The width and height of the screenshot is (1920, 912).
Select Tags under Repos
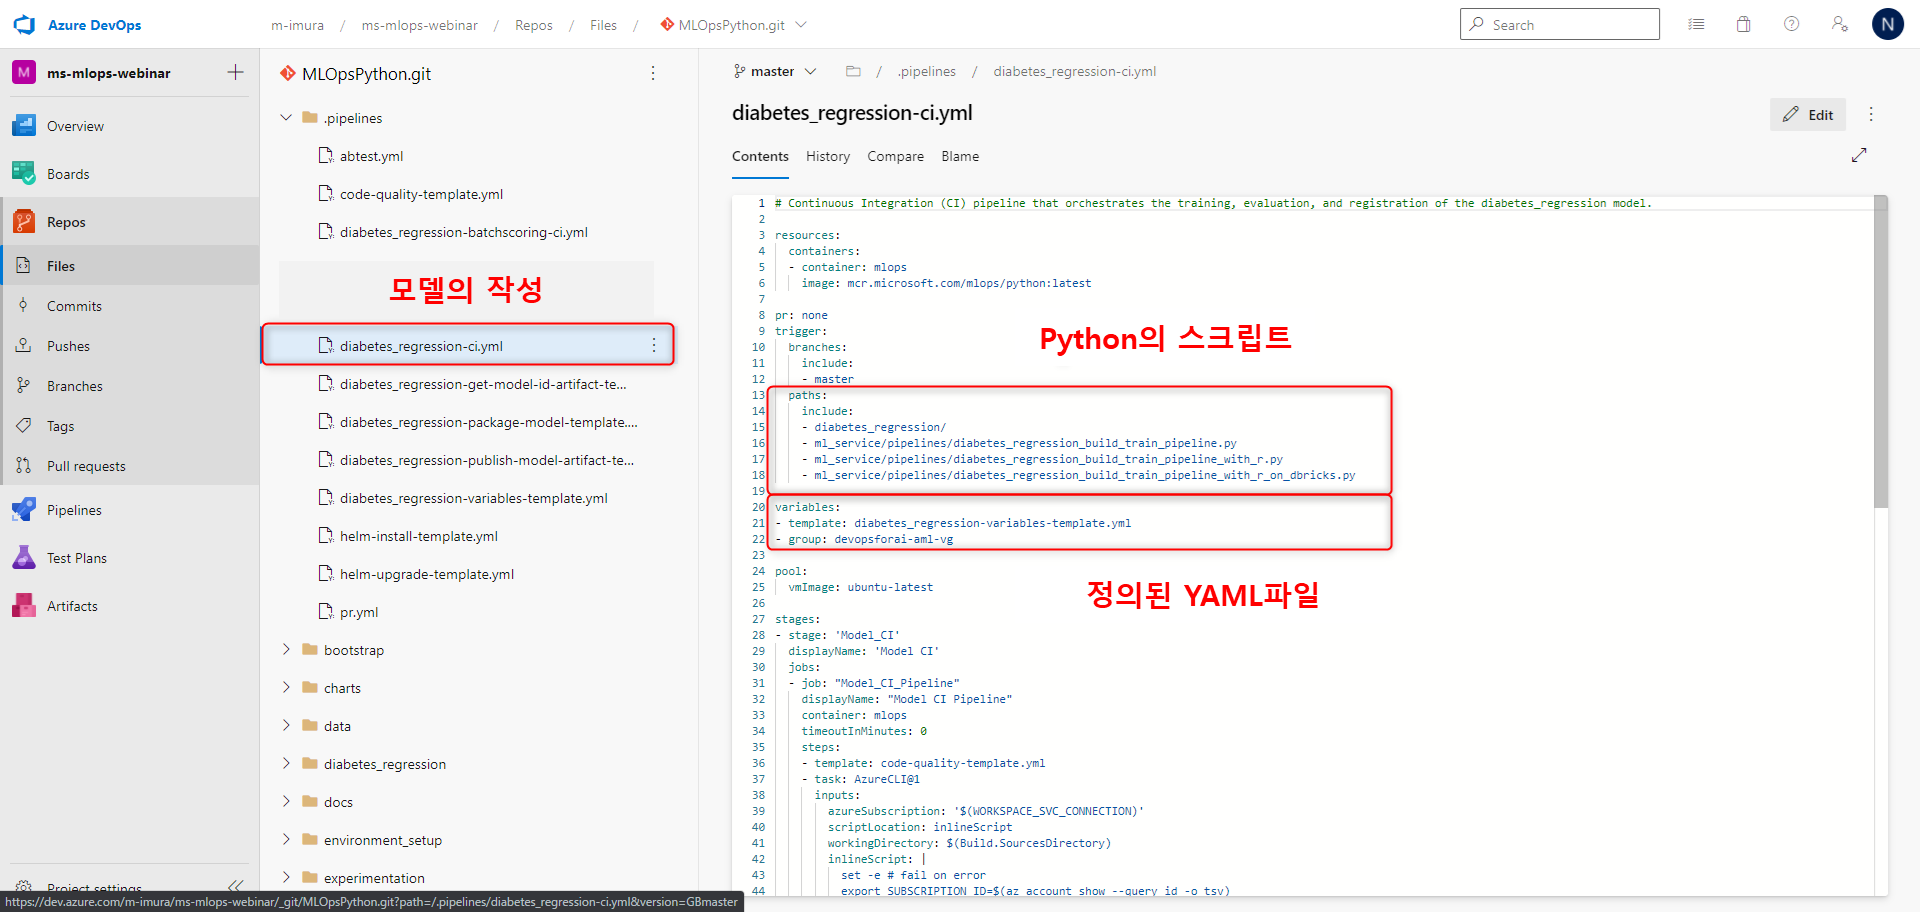click(130, 426)
